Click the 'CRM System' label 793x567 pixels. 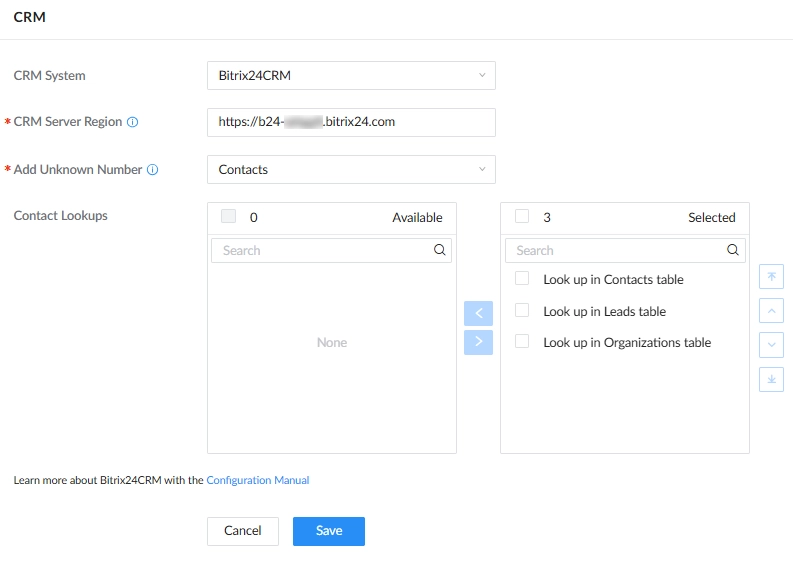point(50,75)
